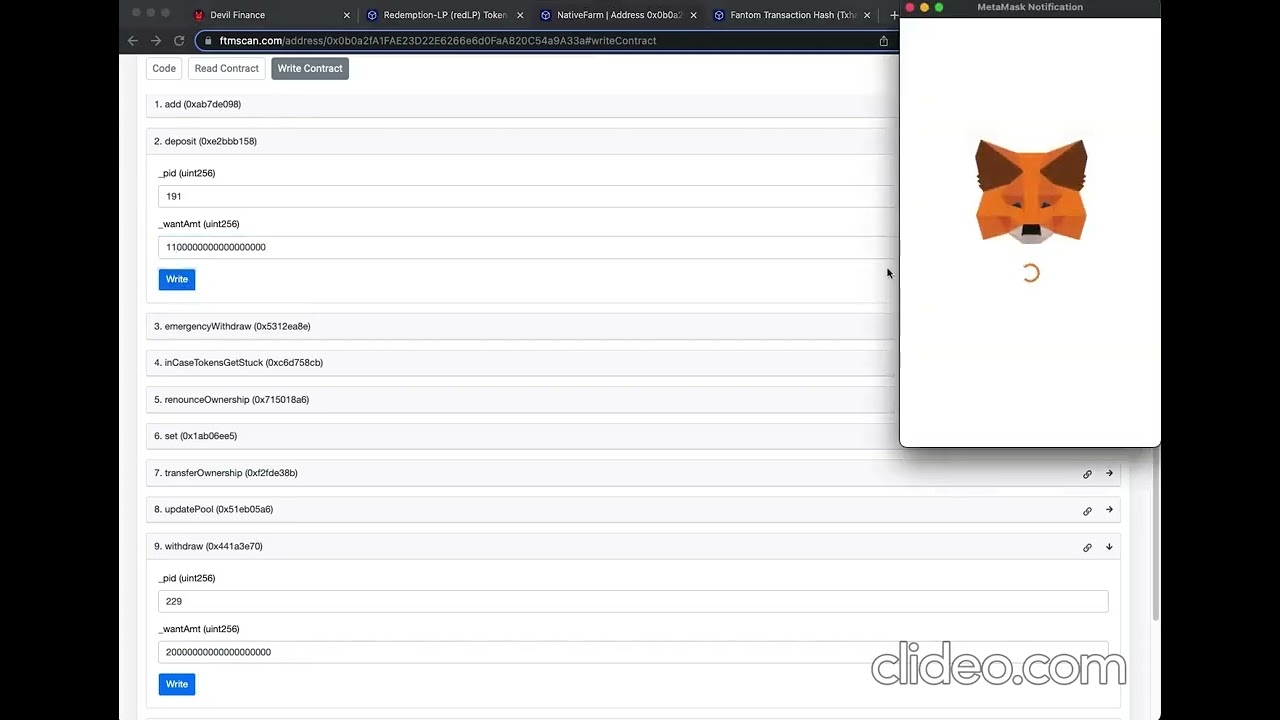
Task: Click Devil Finance tab favicon
Action: tap(199, 15)
